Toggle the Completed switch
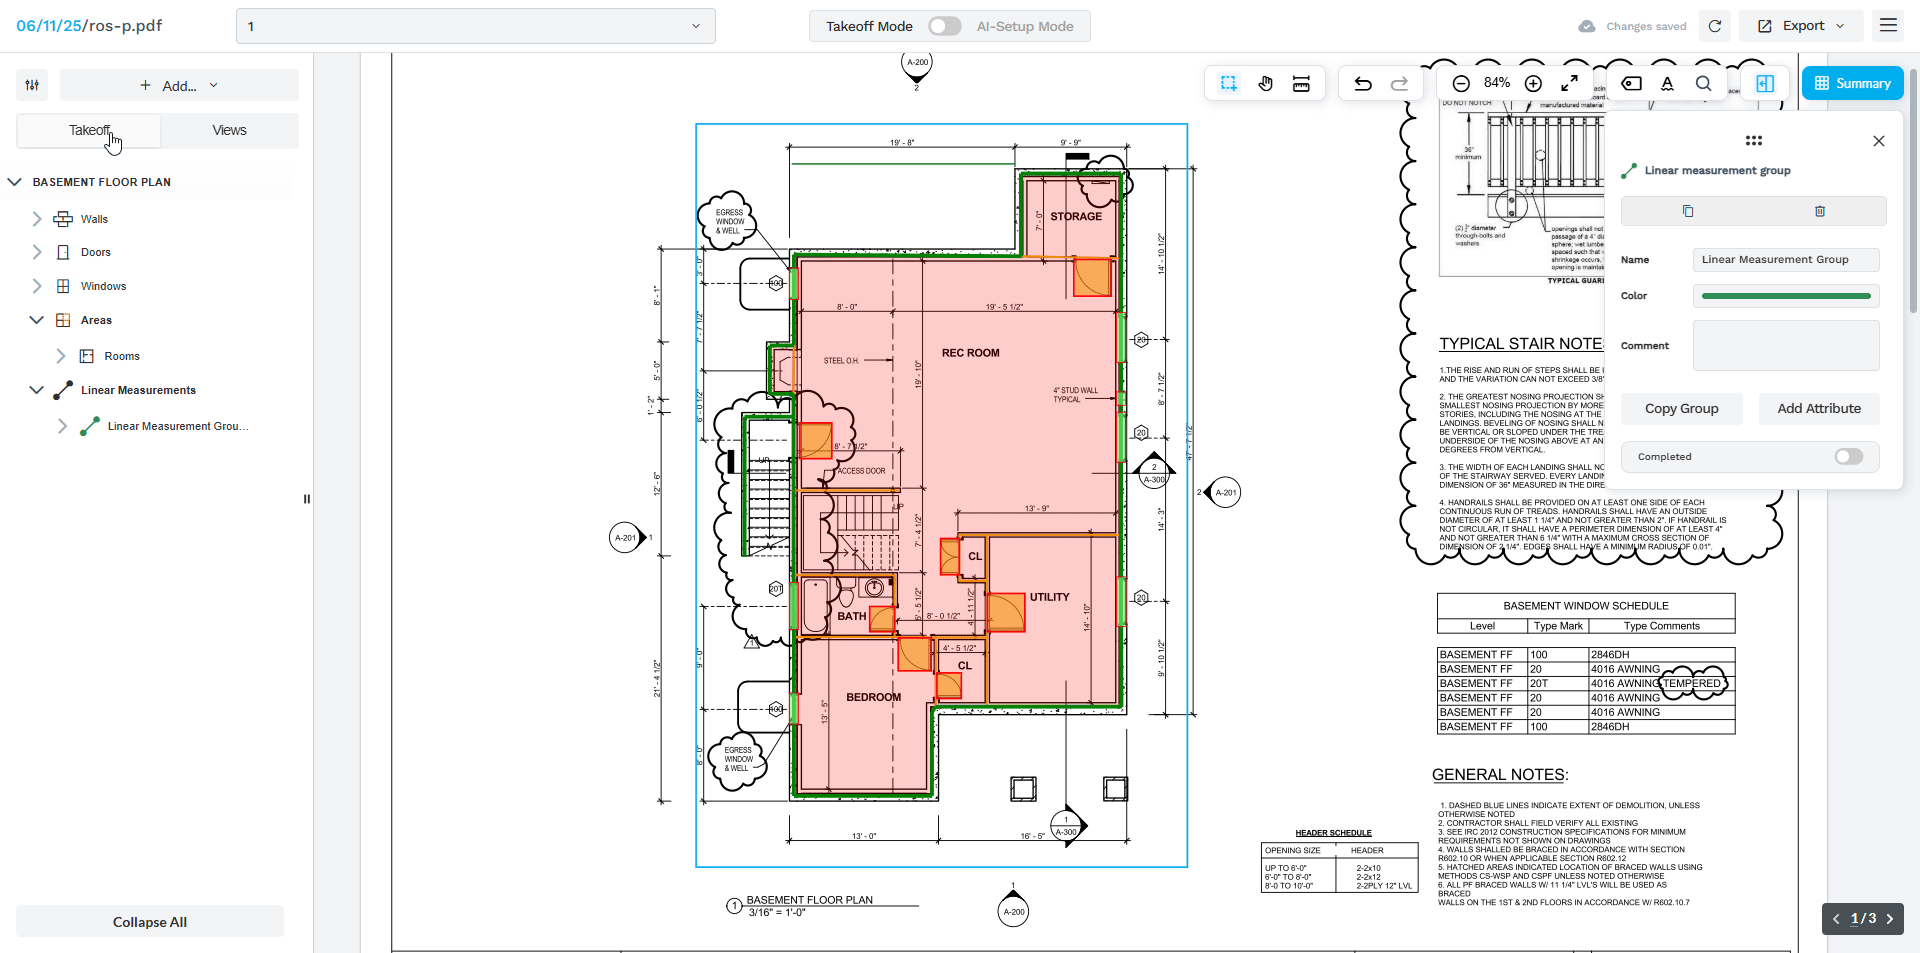1920x953 pixels. 1848,457
